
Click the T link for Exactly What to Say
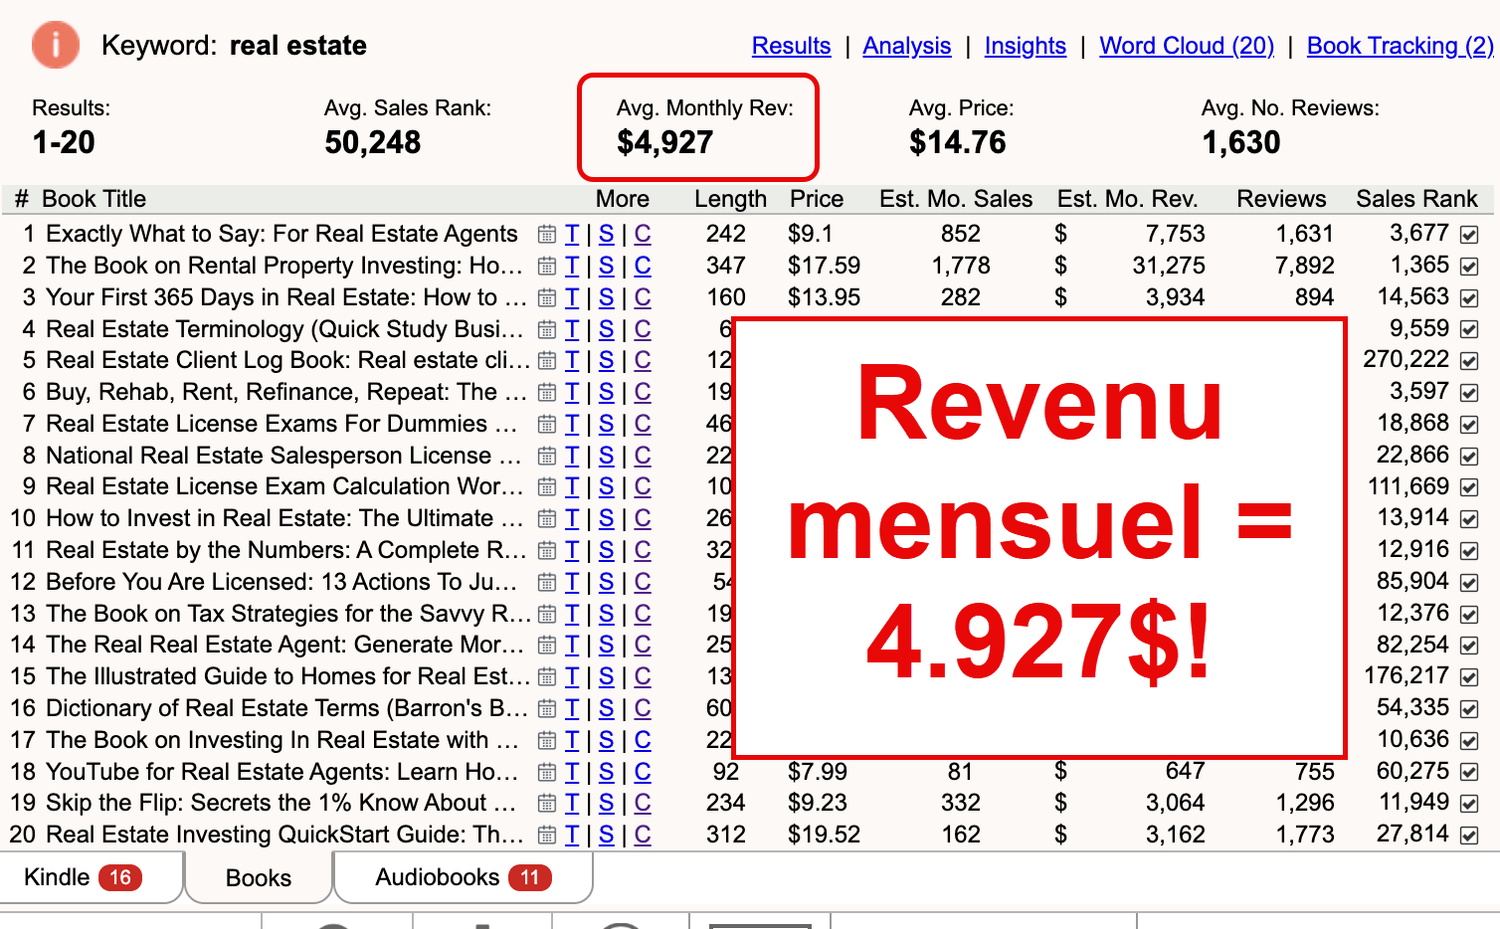point(572,234)
